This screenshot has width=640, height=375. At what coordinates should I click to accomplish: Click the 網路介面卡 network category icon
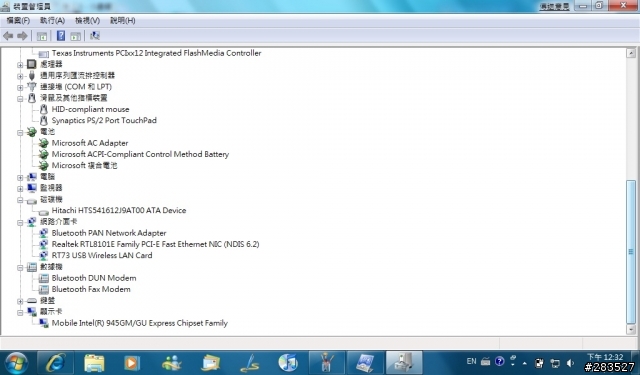click(31, 222)
